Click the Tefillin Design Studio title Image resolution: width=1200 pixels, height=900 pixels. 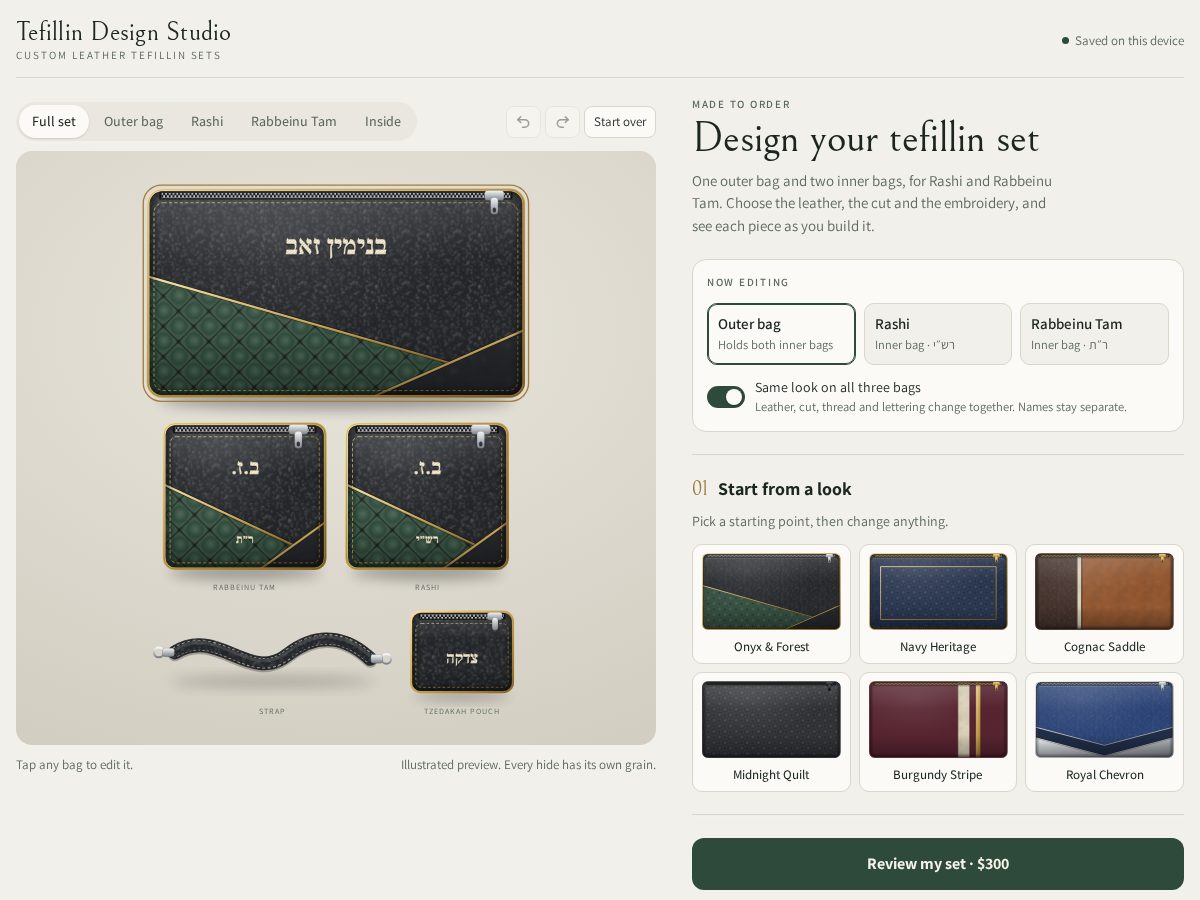click(124, 32)
